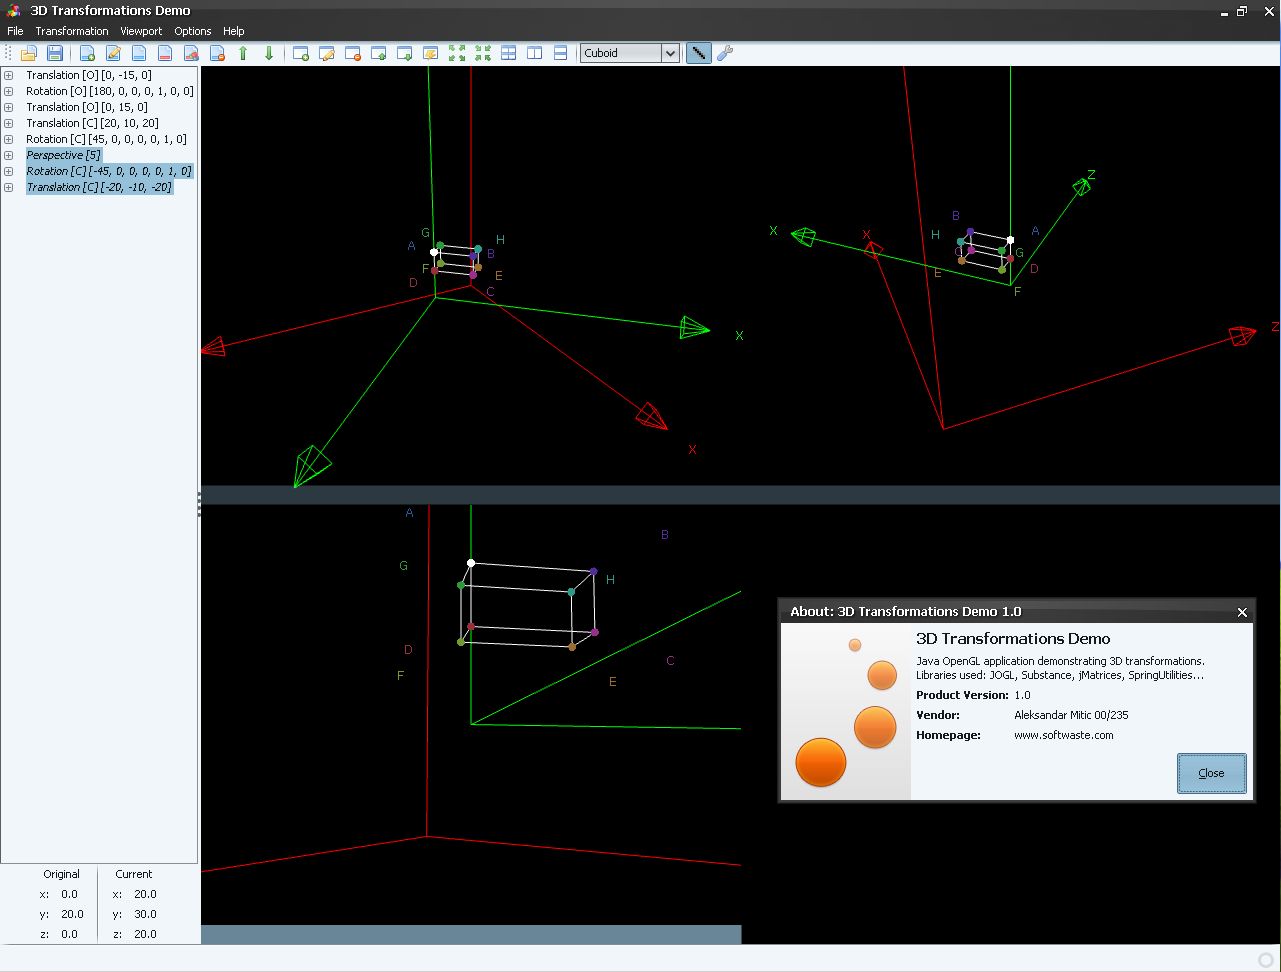Open the Viewport menu

141,31
